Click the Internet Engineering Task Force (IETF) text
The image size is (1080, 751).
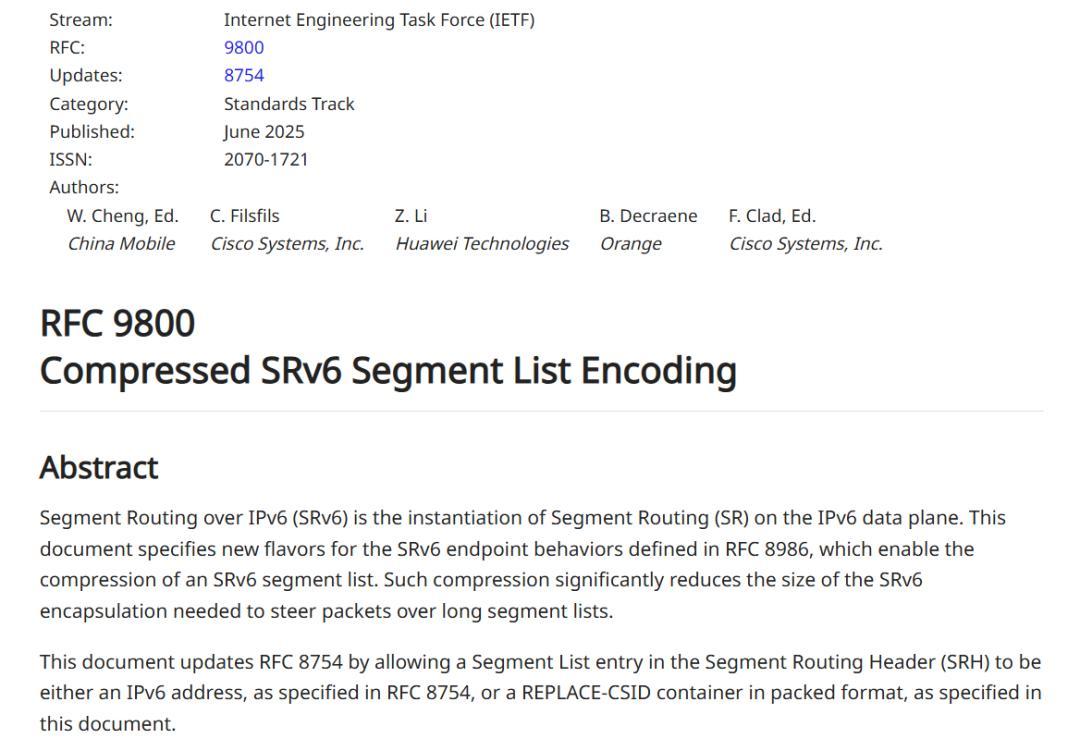click(379, 19)
